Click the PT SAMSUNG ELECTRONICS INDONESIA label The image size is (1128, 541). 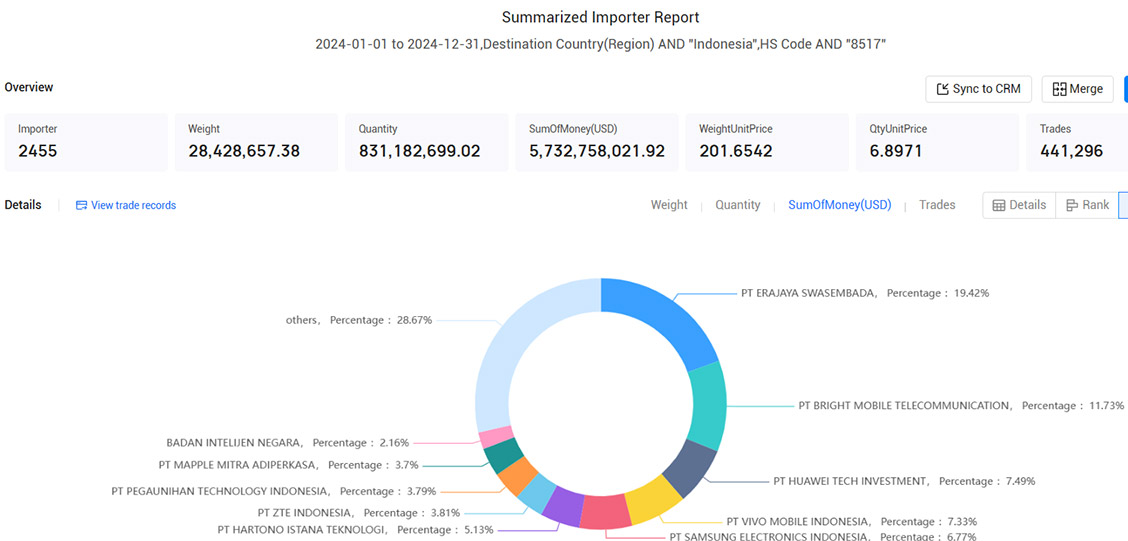tap(823, 537)
